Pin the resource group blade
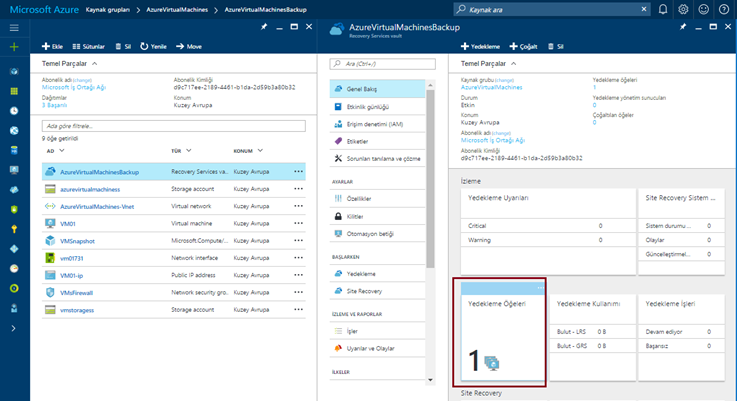This screenshot has height=401, width=737. (264, 27)
